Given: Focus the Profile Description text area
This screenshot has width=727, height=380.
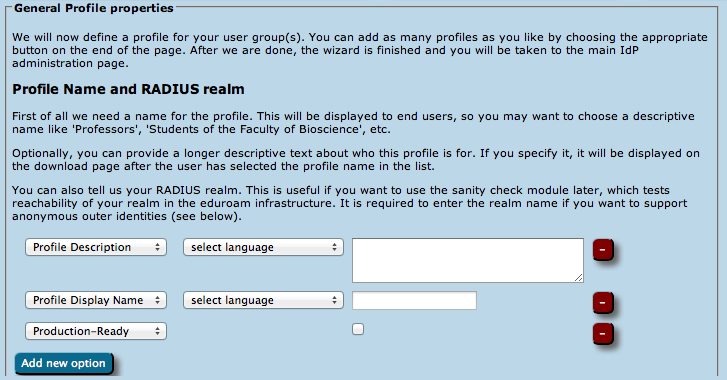Looking at the screenshot, I should click(468, 260).
